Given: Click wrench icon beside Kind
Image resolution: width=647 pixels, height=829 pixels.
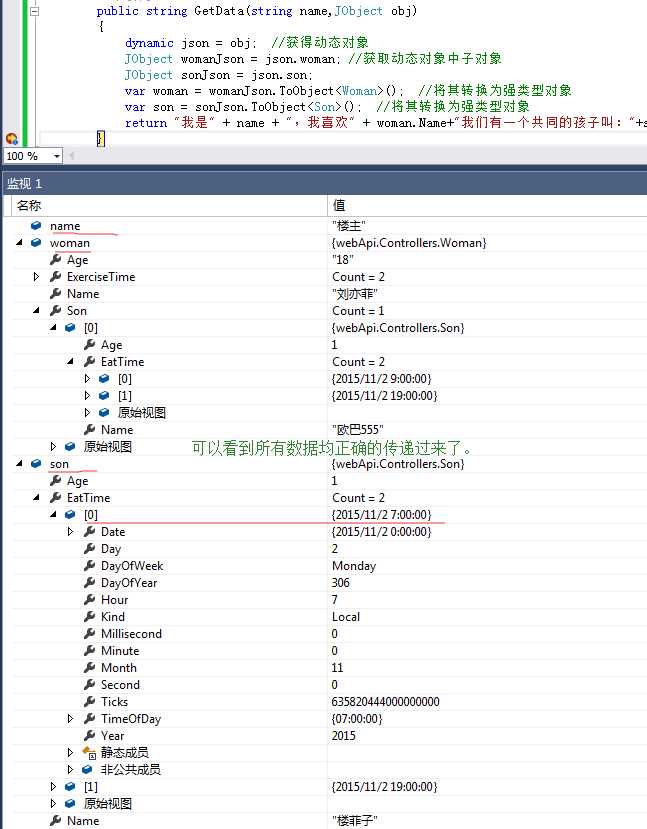Looking at the screenshot, I should 89,616.
